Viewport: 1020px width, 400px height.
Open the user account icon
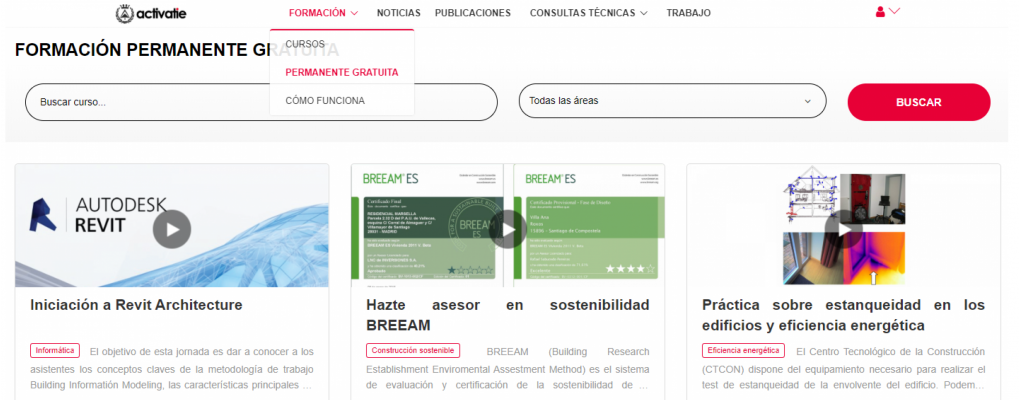[880, 11]
